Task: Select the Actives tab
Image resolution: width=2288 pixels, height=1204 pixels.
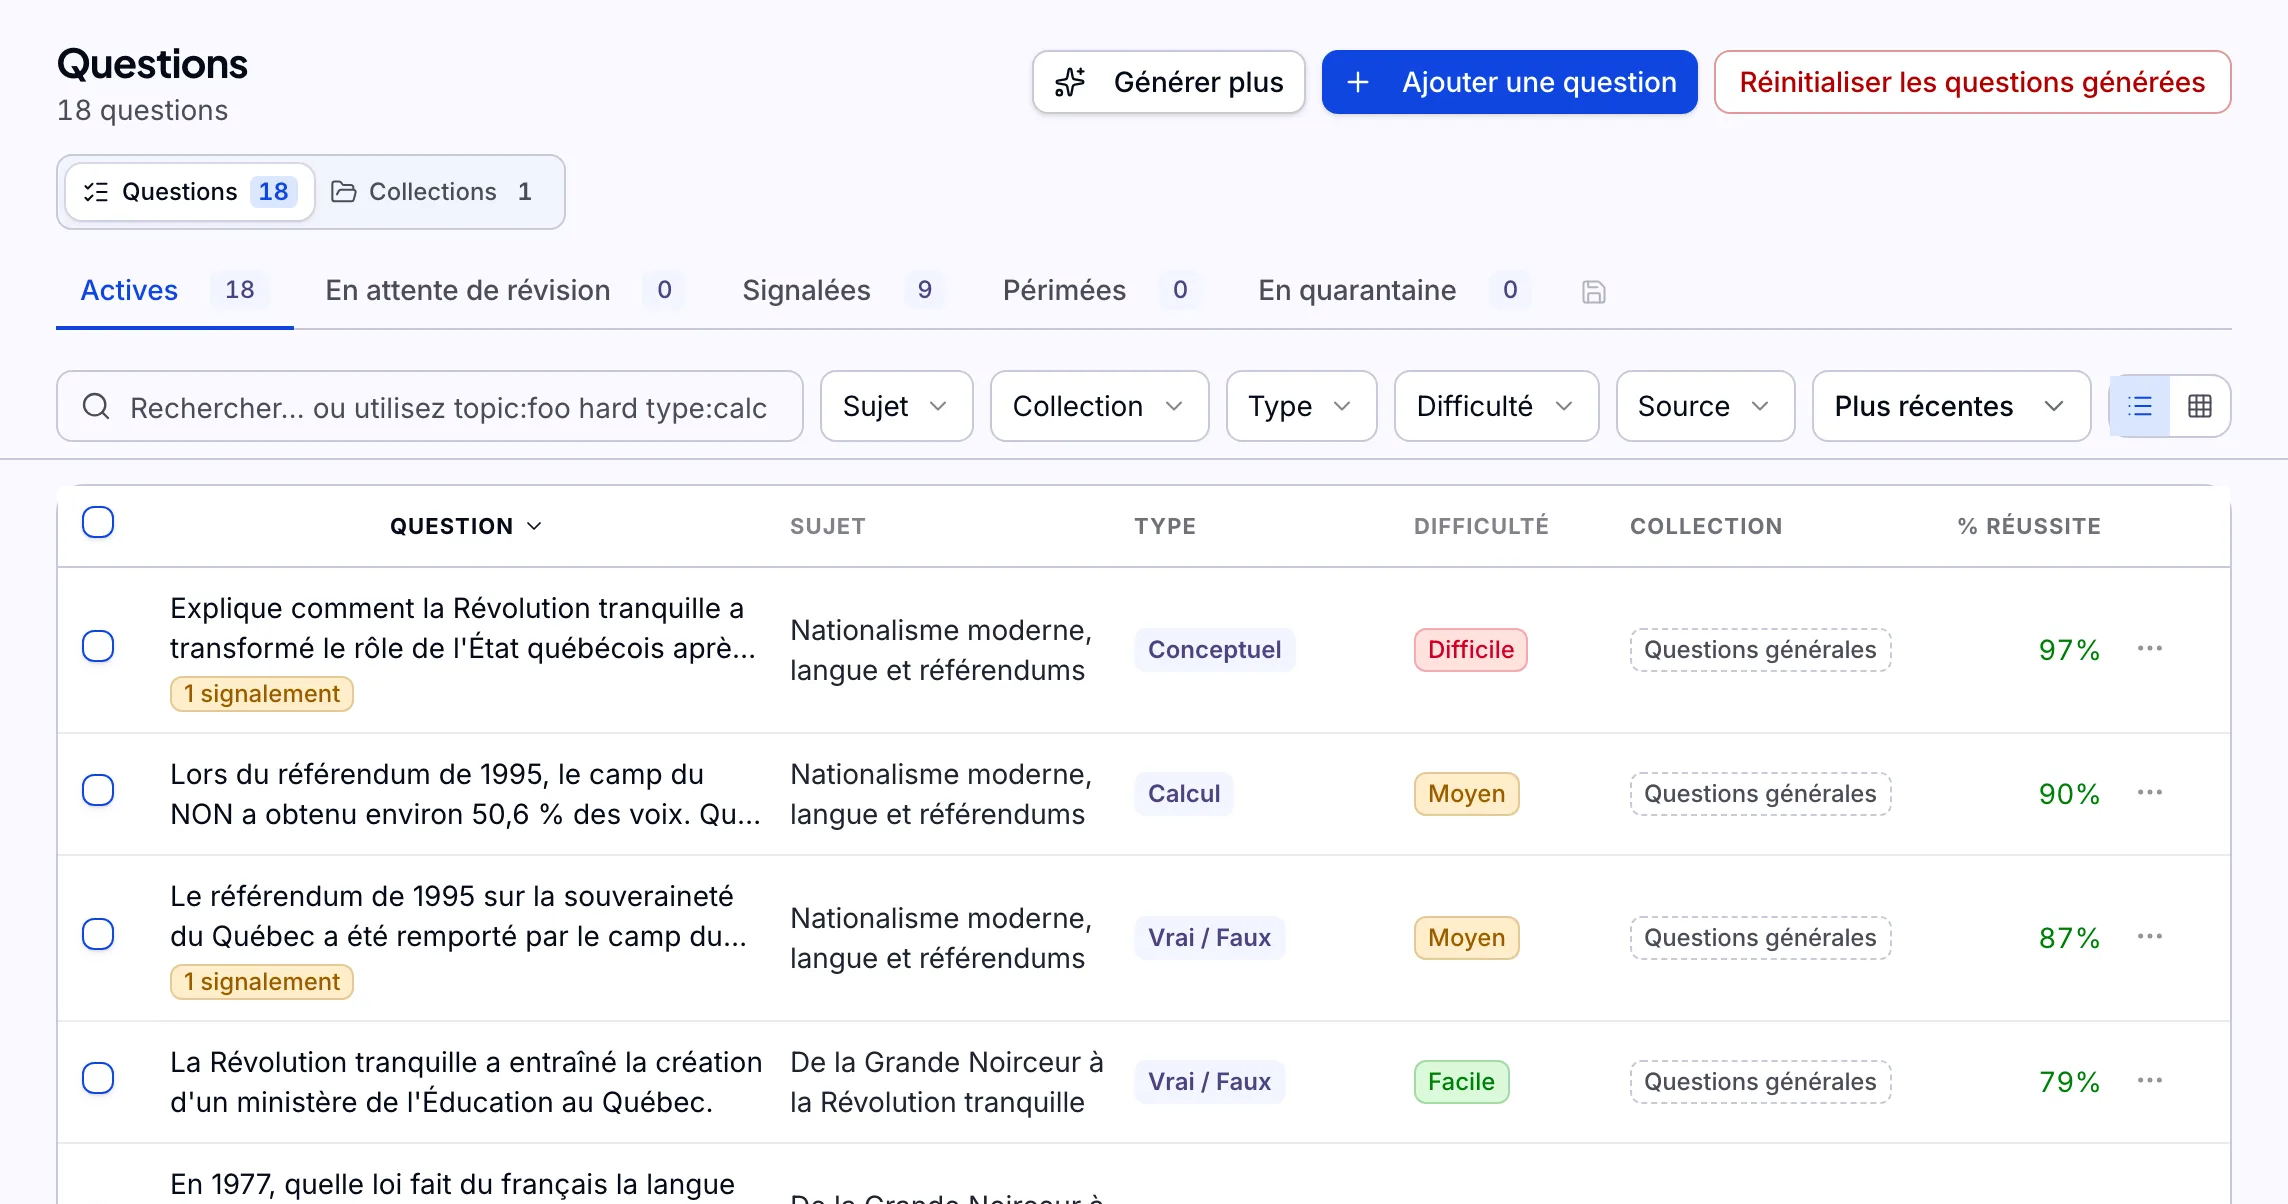Action: click(x=175, y=291)
